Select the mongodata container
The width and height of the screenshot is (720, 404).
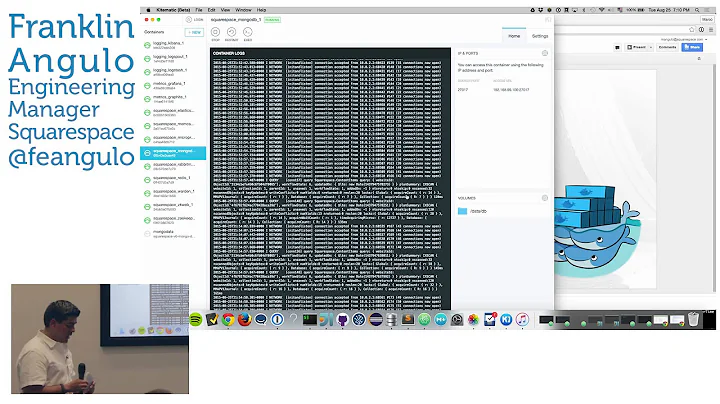(x=173, y=234)
